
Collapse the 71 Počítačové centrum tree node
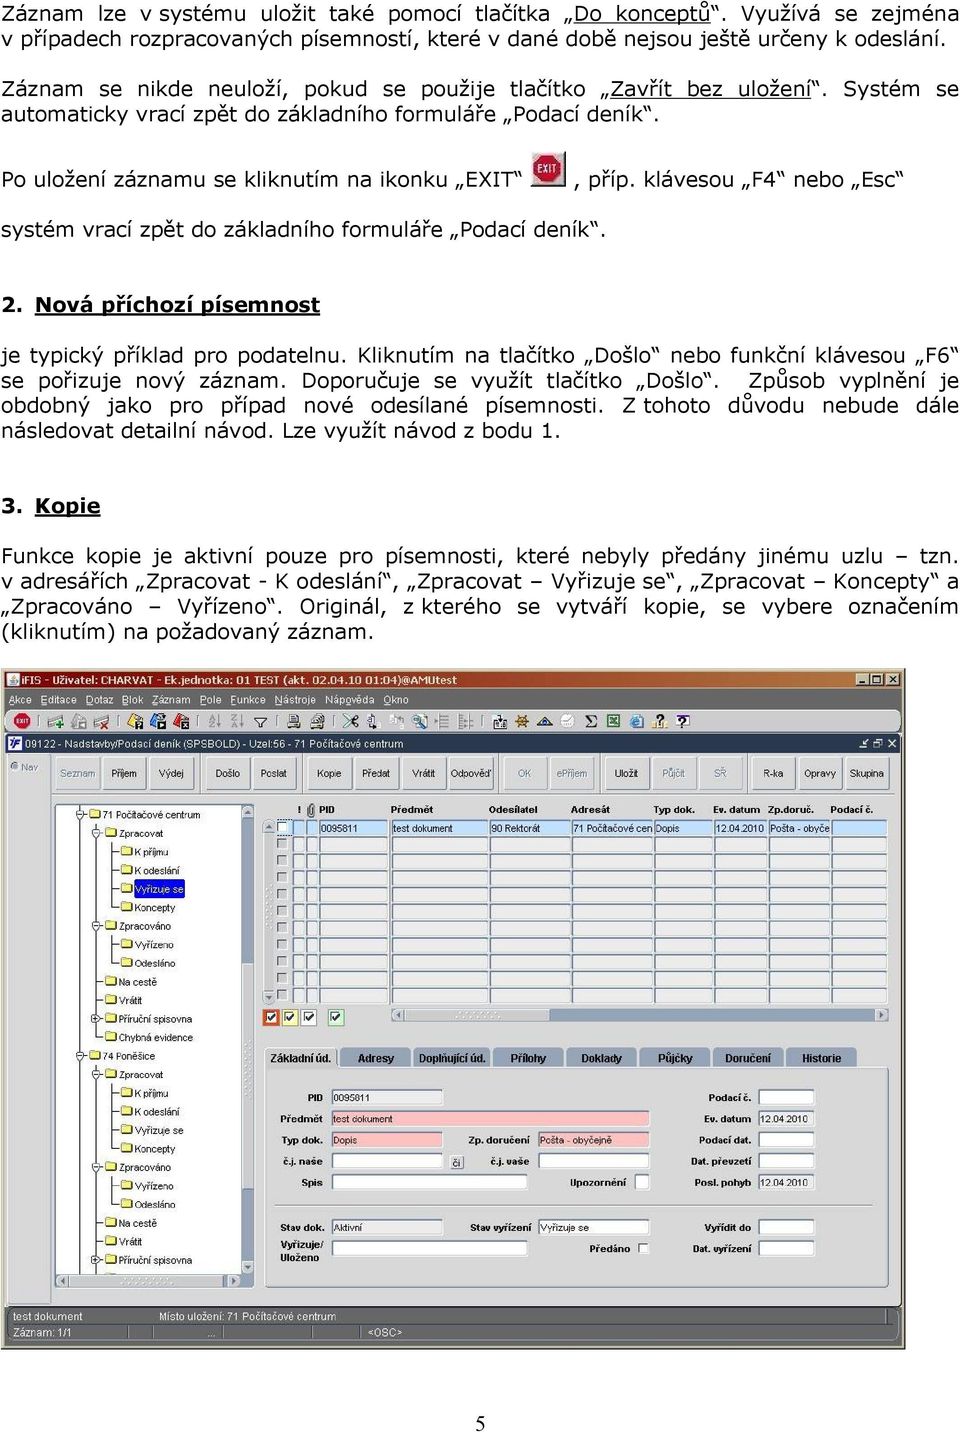click(x=81, y=815)
